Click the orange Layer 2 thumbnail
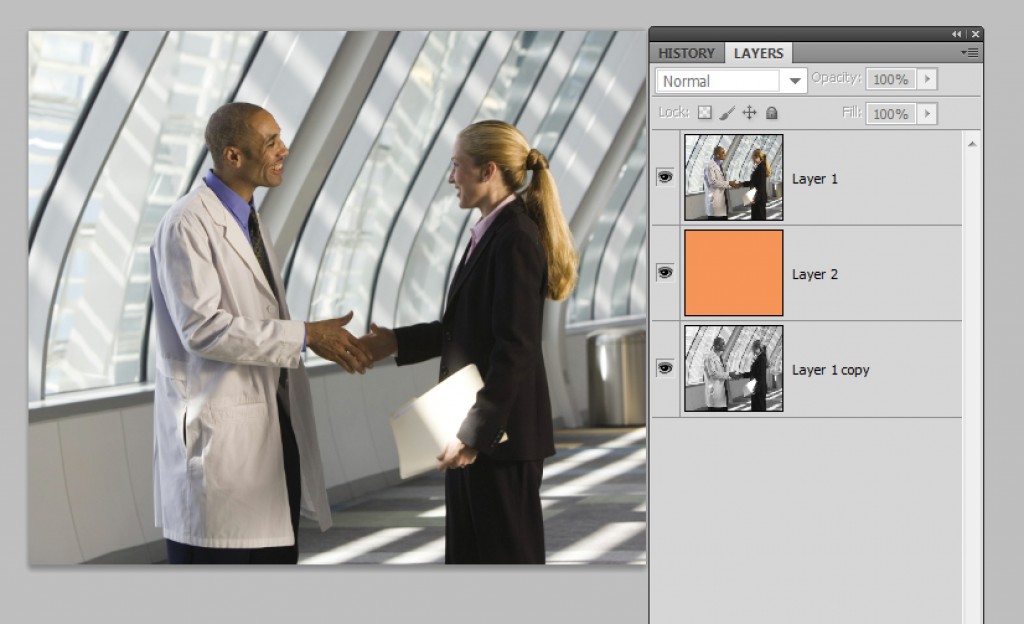Viewport: 1024px width, 624px height. coord(733,274)
